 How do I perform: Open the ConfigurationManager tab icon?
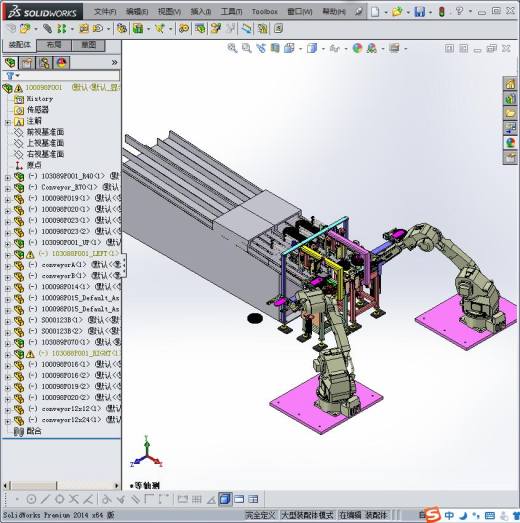[44, 63]
